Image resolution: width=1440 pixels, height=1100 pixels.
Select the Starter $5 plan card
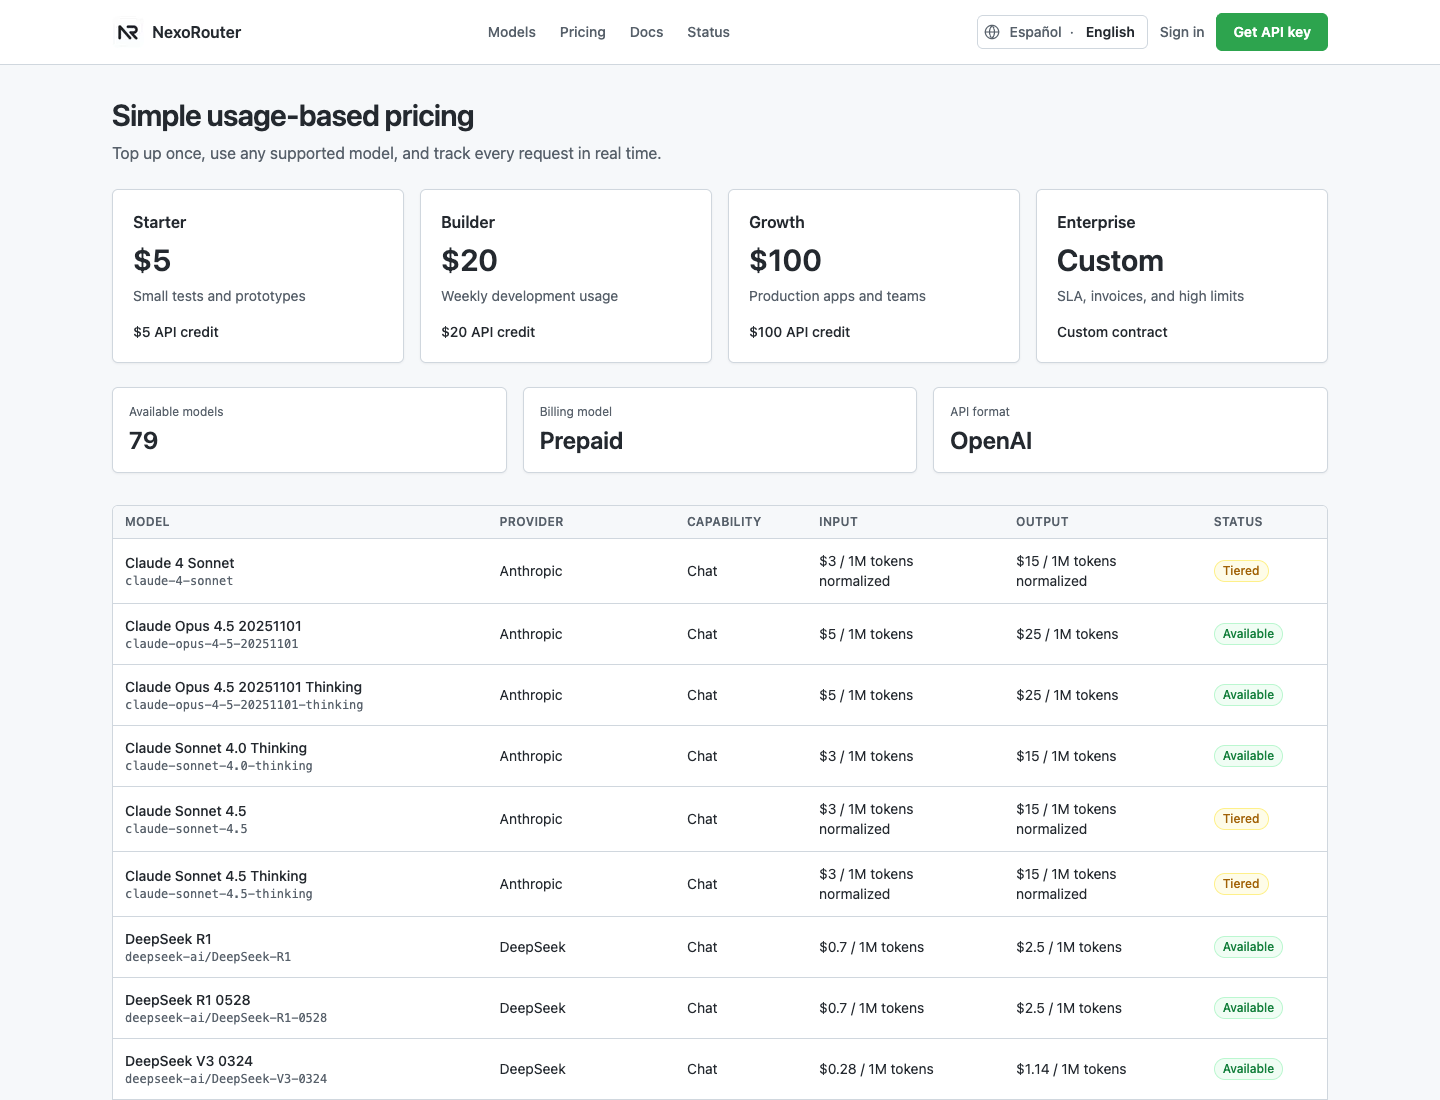258,276
